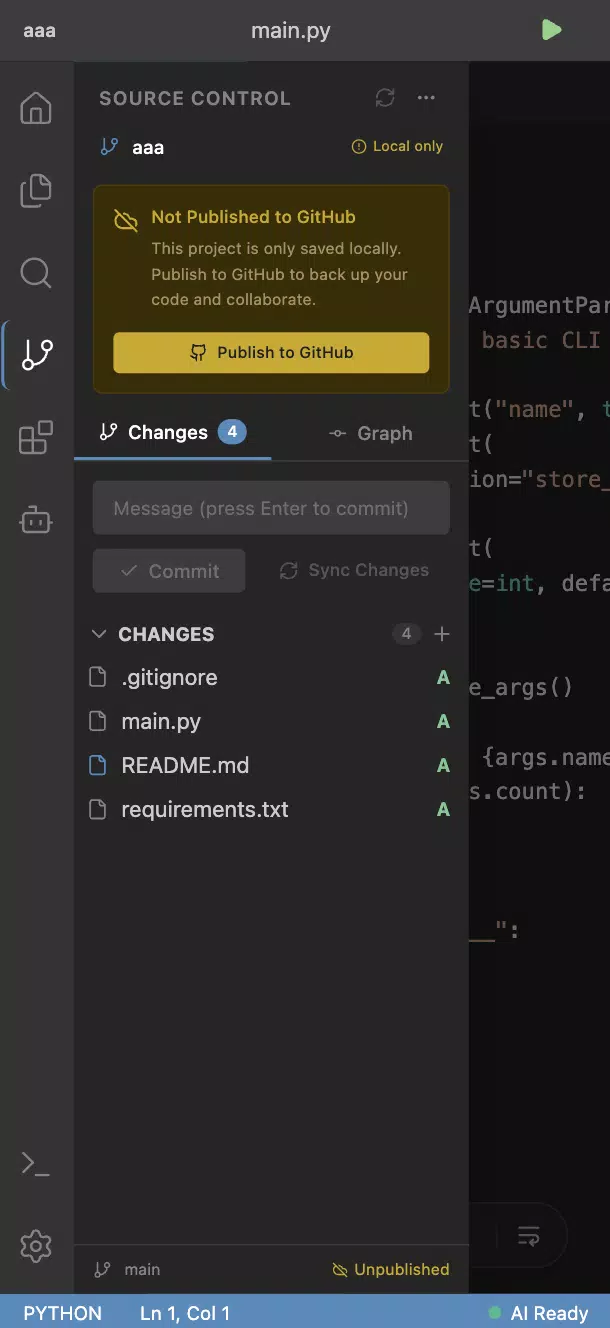Click the Commit button

tap(169, 571)
